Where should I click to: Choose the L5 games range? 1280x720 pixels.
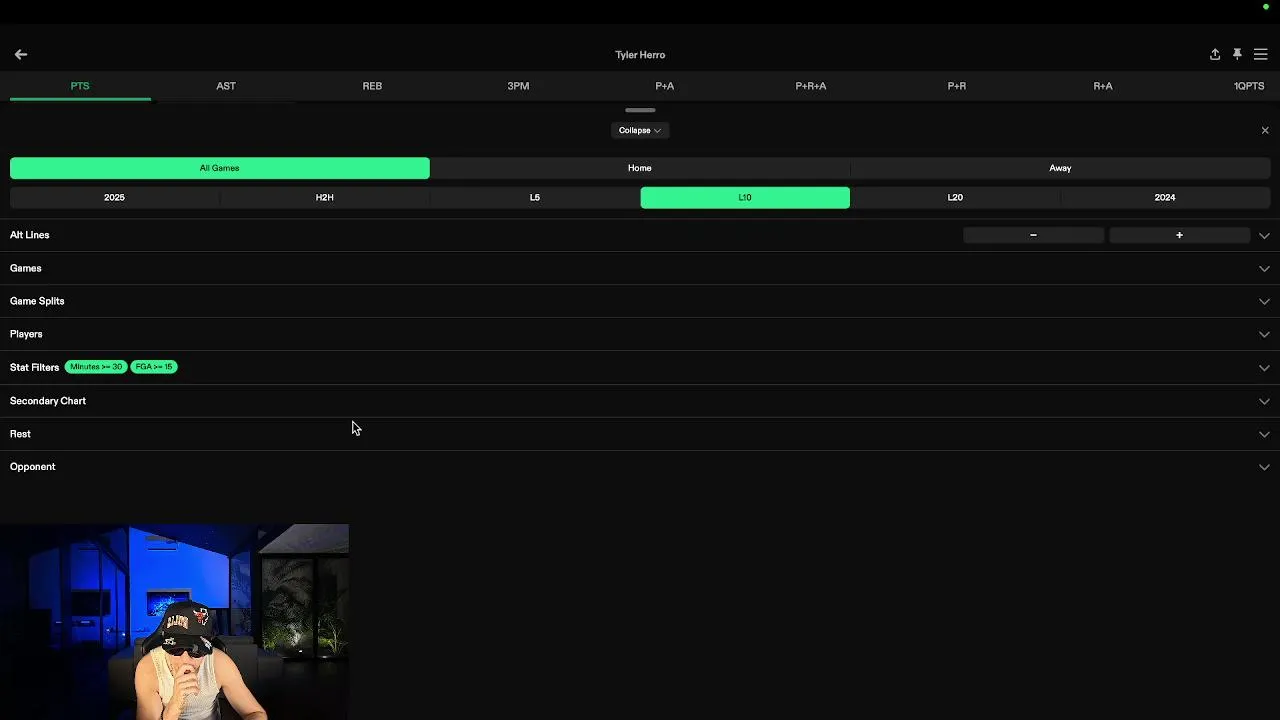tap(535, 198)
